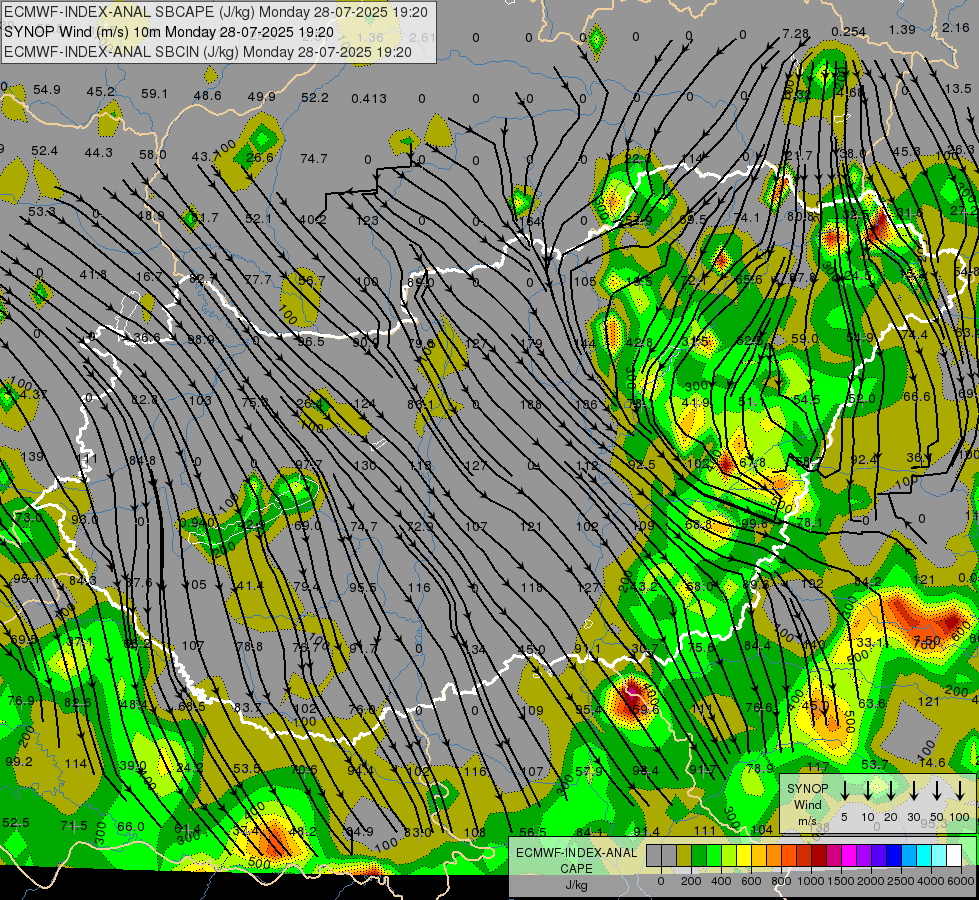Click the 4000 tick label on CAPE scale
The image size is (979, 900).
[x=931, y=881]
